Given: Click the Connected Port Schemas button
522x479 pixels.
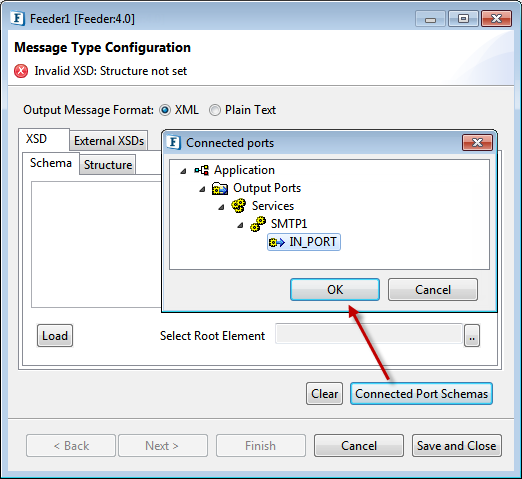Looking at the screenshot, I should point(421,394).
